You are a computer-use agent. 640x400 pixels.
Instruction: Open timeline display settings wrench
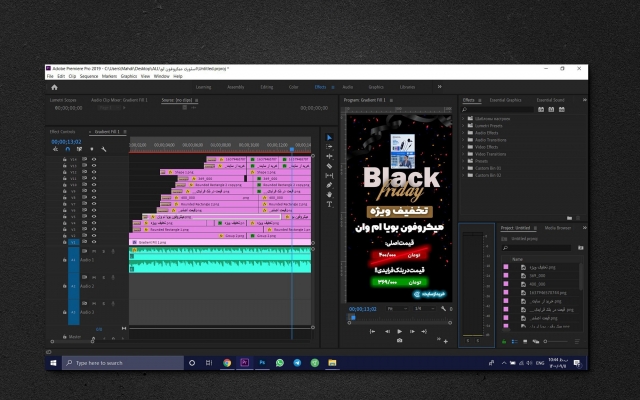tap(104, 149)
